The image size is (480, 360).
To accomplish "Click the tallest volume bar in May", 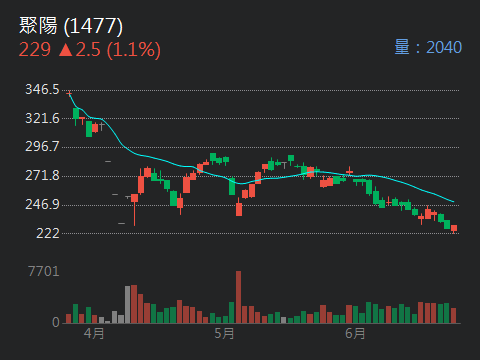I will coord(238,297).
